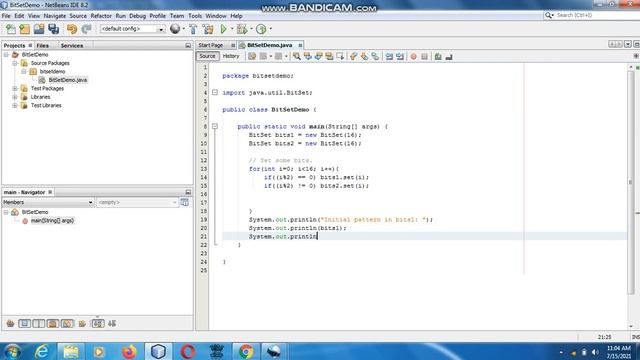
Task: Click the Comment lines icon
Action: pyautogui.click(x=438, y=56)
